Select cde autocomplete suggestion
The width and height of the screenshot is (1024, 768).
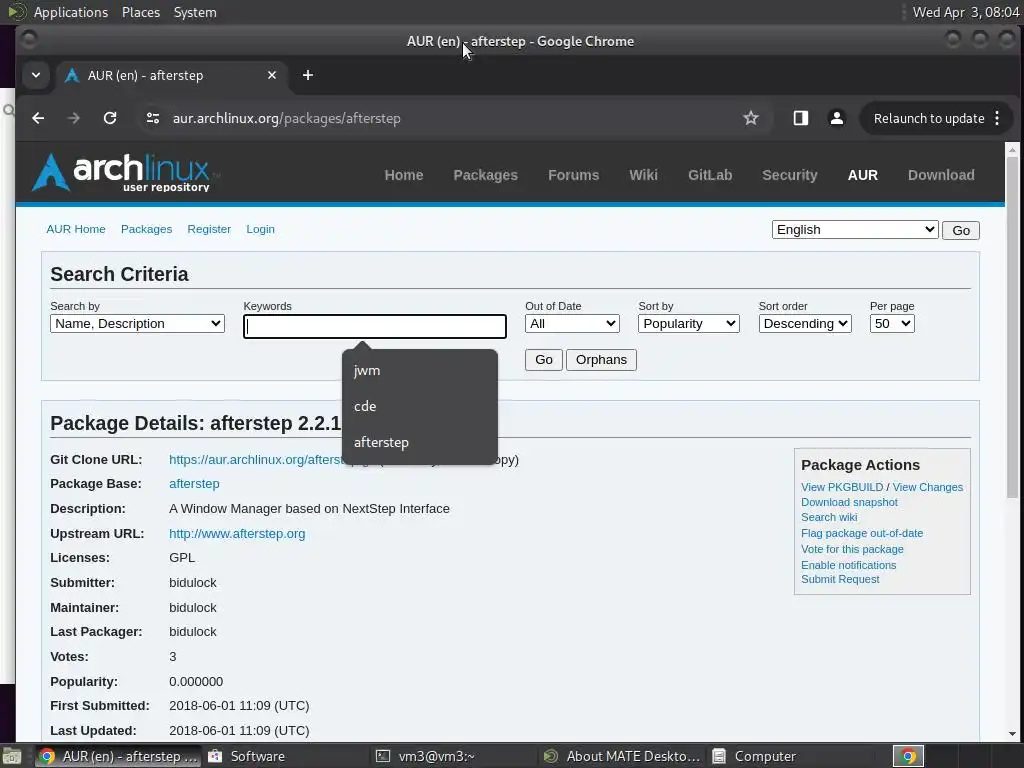click(x=419, y=406)
